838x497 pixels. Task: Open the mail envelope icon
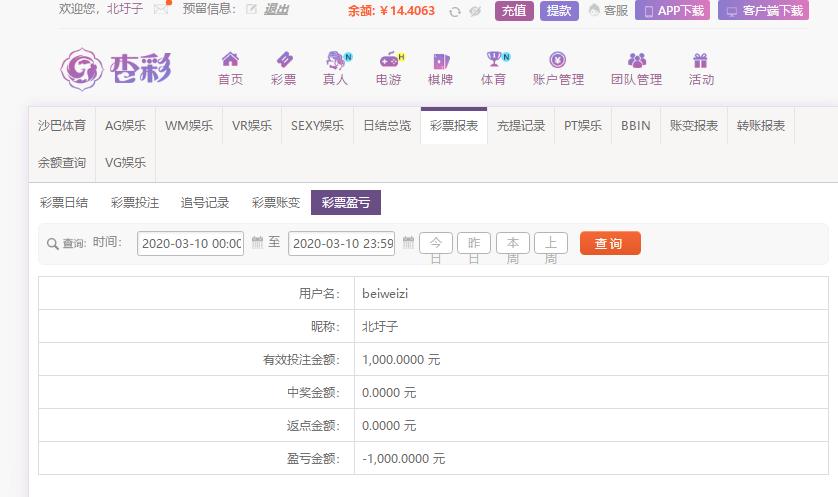click(160, 9)
